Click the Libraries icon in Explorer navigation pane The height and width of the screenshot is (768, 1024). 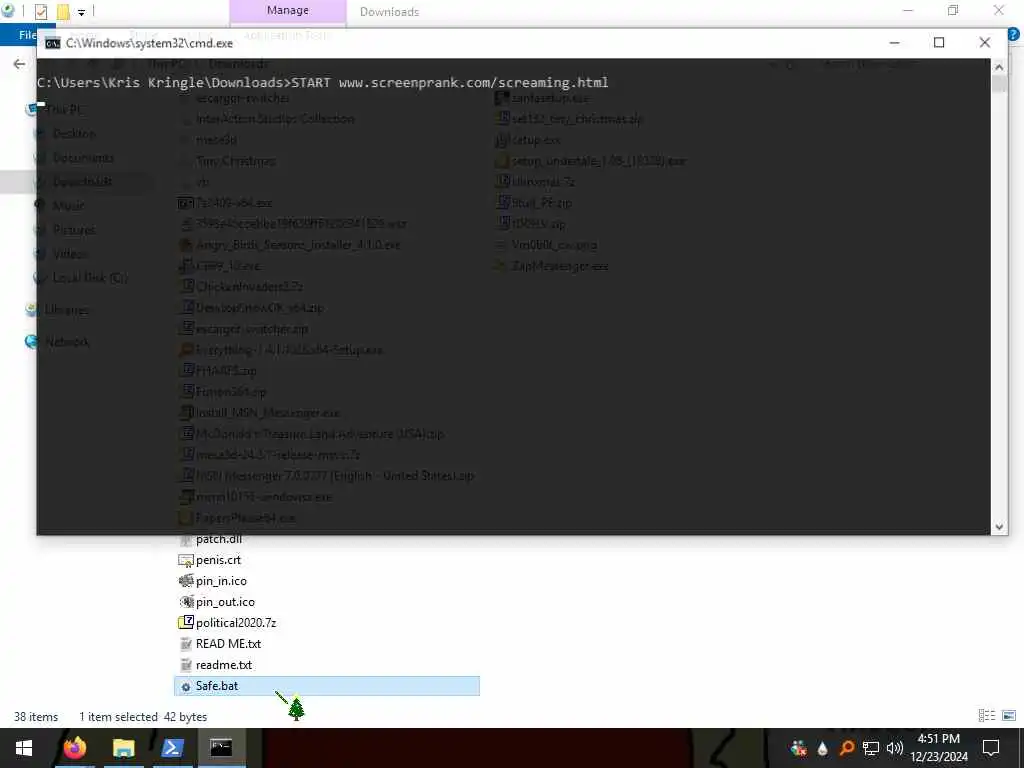31,310
